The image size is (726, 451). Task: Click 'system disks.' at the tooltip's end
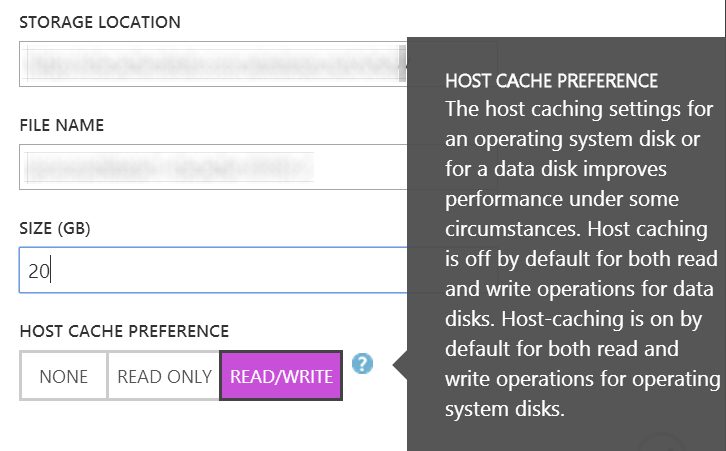505,409
